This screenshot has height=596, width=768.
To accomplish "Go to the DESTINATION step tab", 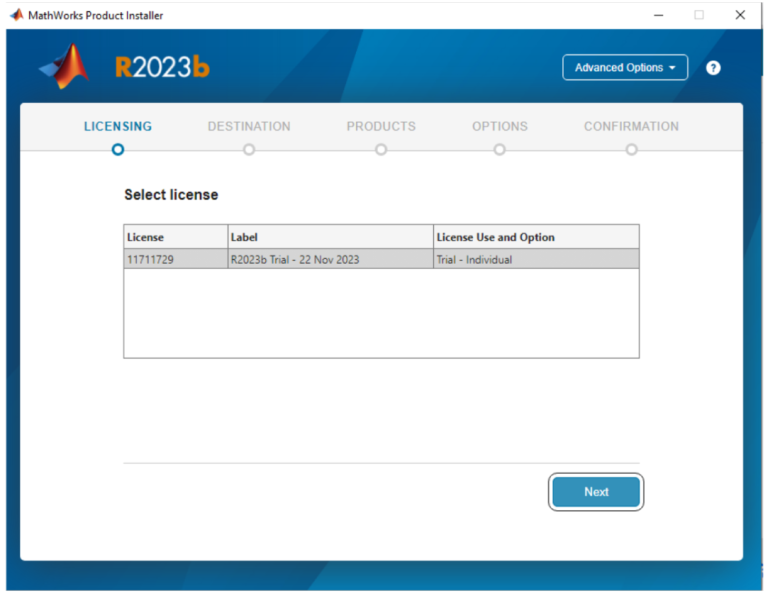I will 249,127.
